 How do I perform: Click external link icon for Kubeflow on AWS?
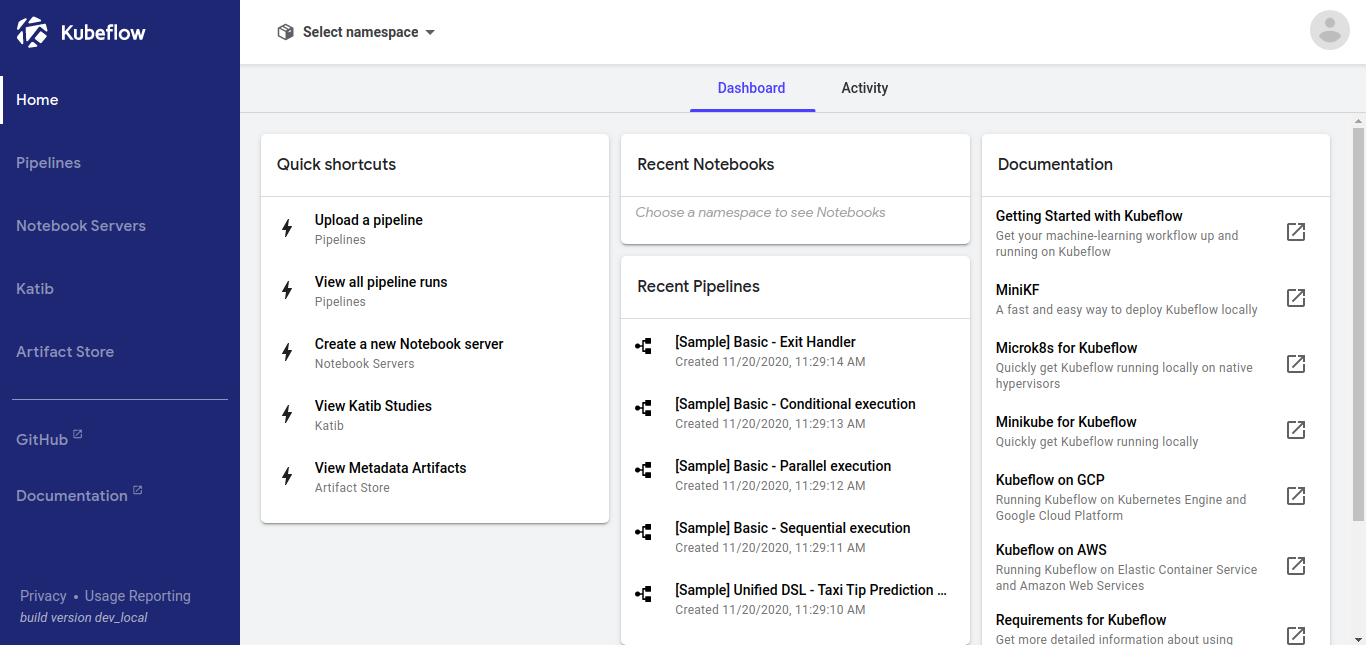click(1295, 566)
